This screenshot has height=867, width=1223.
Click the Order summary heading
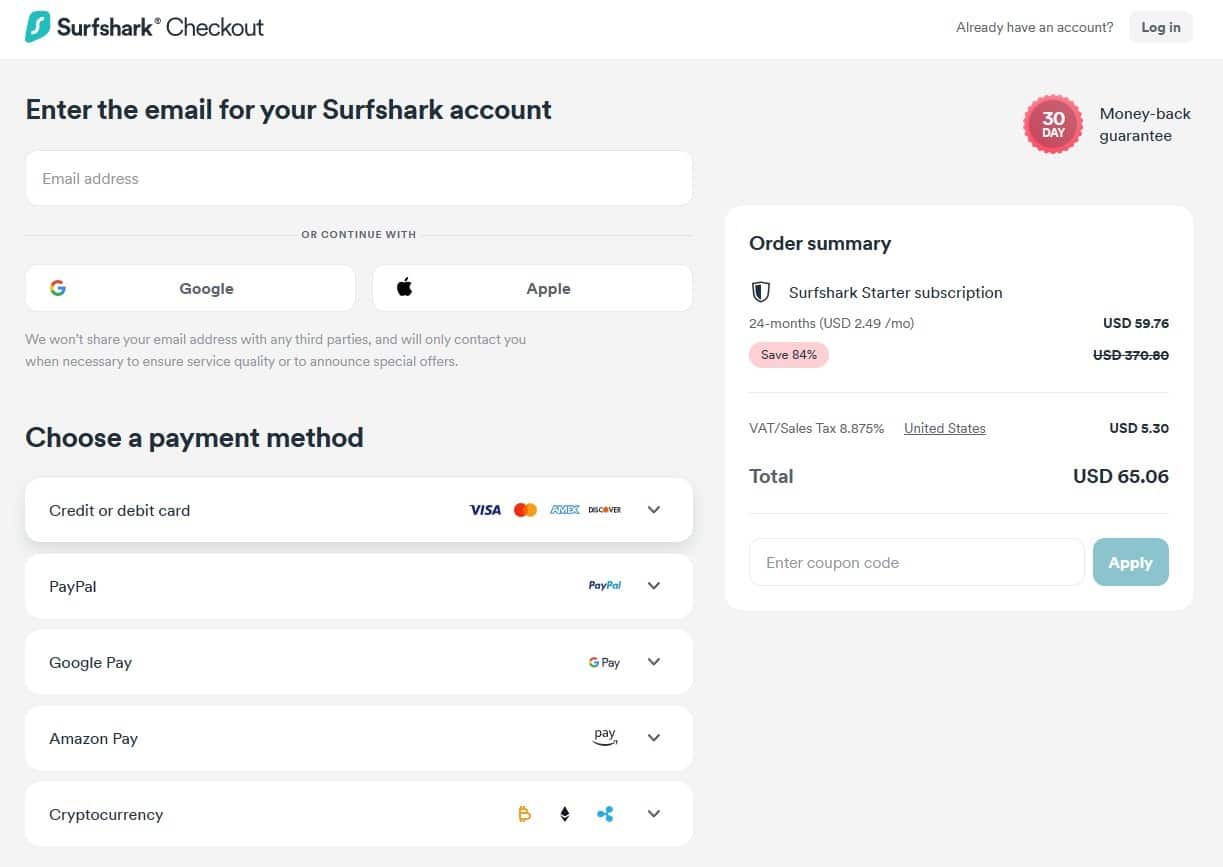click(820, 243)
